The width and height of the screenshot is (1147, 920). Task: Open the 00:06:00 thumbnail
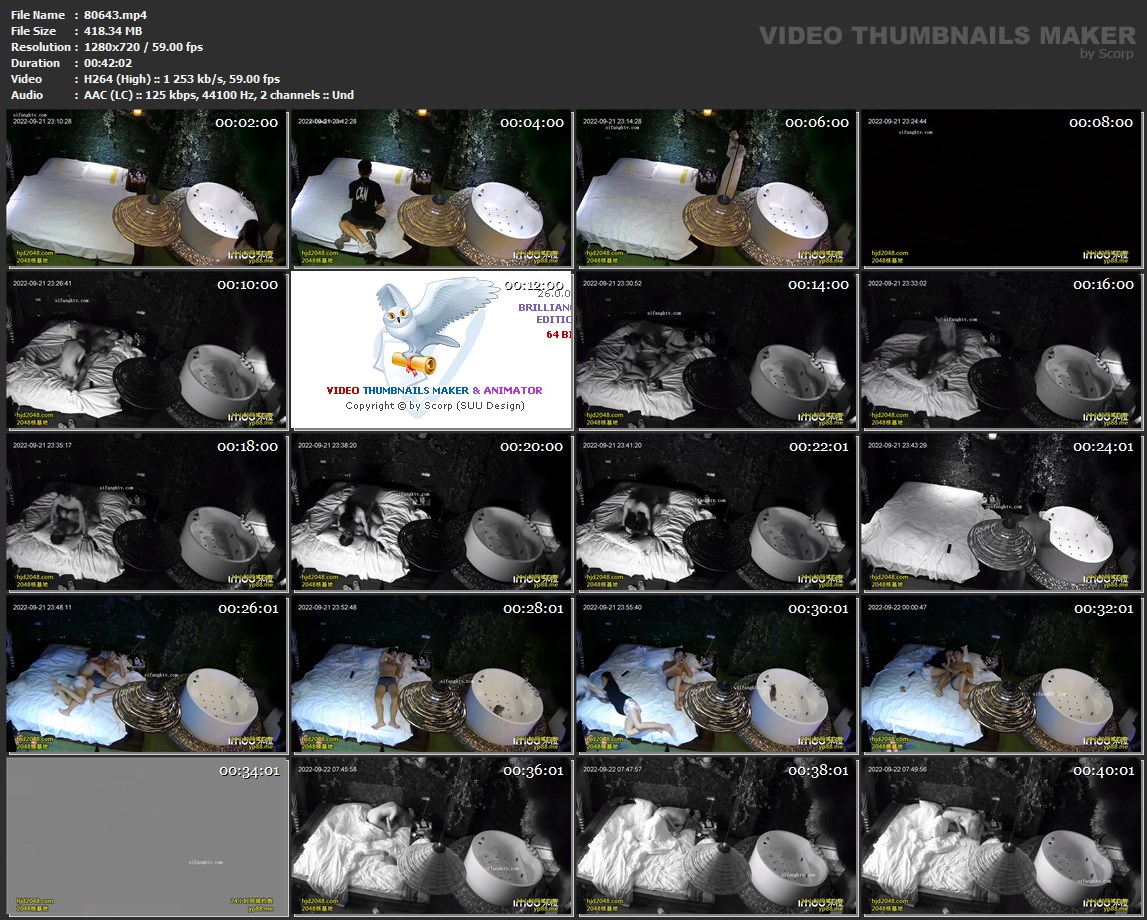coord(716,188)
